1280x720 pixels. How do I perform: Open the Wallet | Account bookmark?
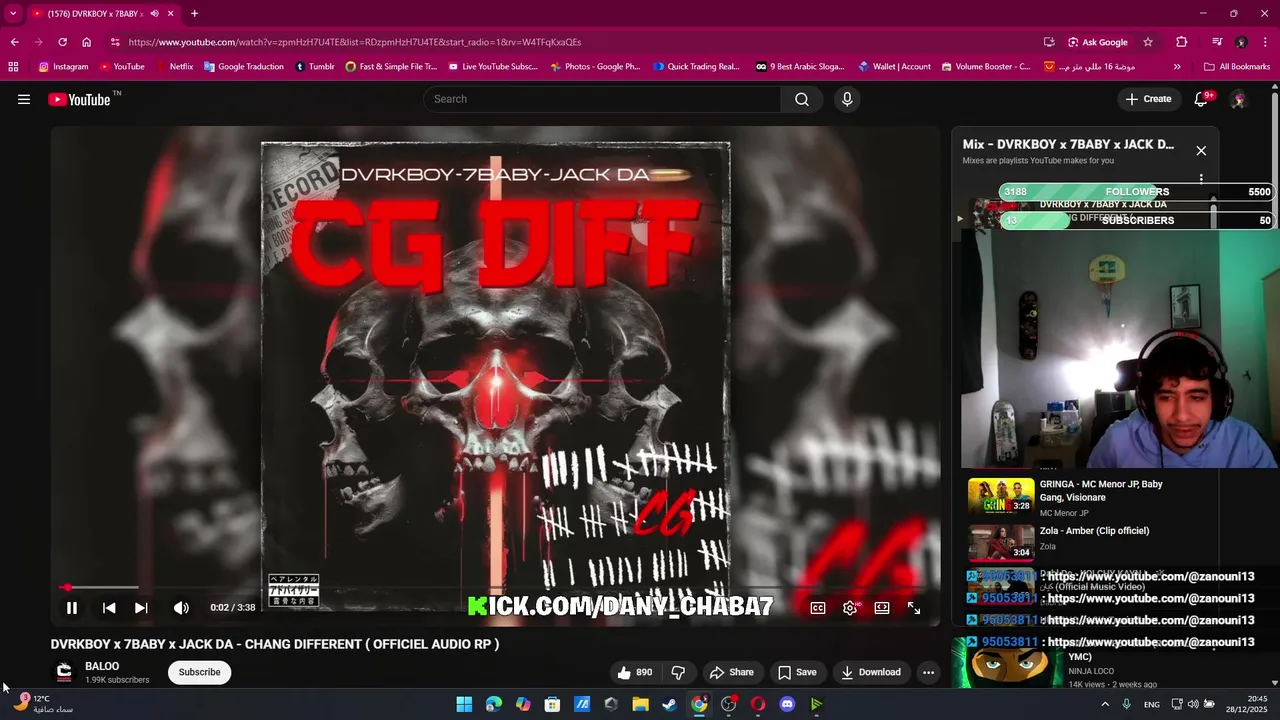(894, 67)
